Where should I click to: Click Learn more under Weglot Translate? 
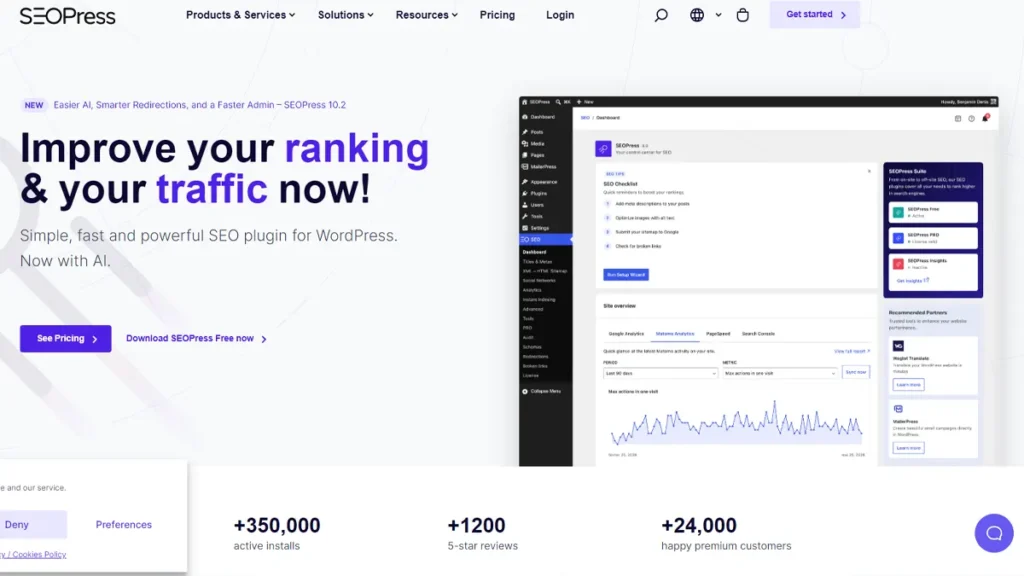coord(908,385)
